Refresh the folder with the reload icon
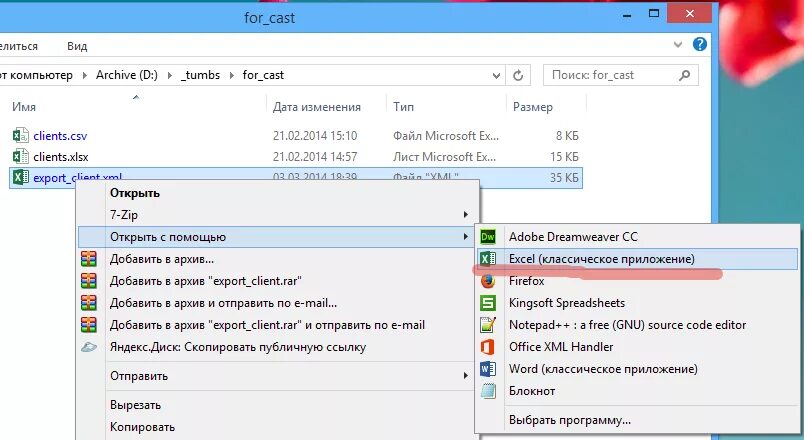804x440 pixels. tap(518, 75)
